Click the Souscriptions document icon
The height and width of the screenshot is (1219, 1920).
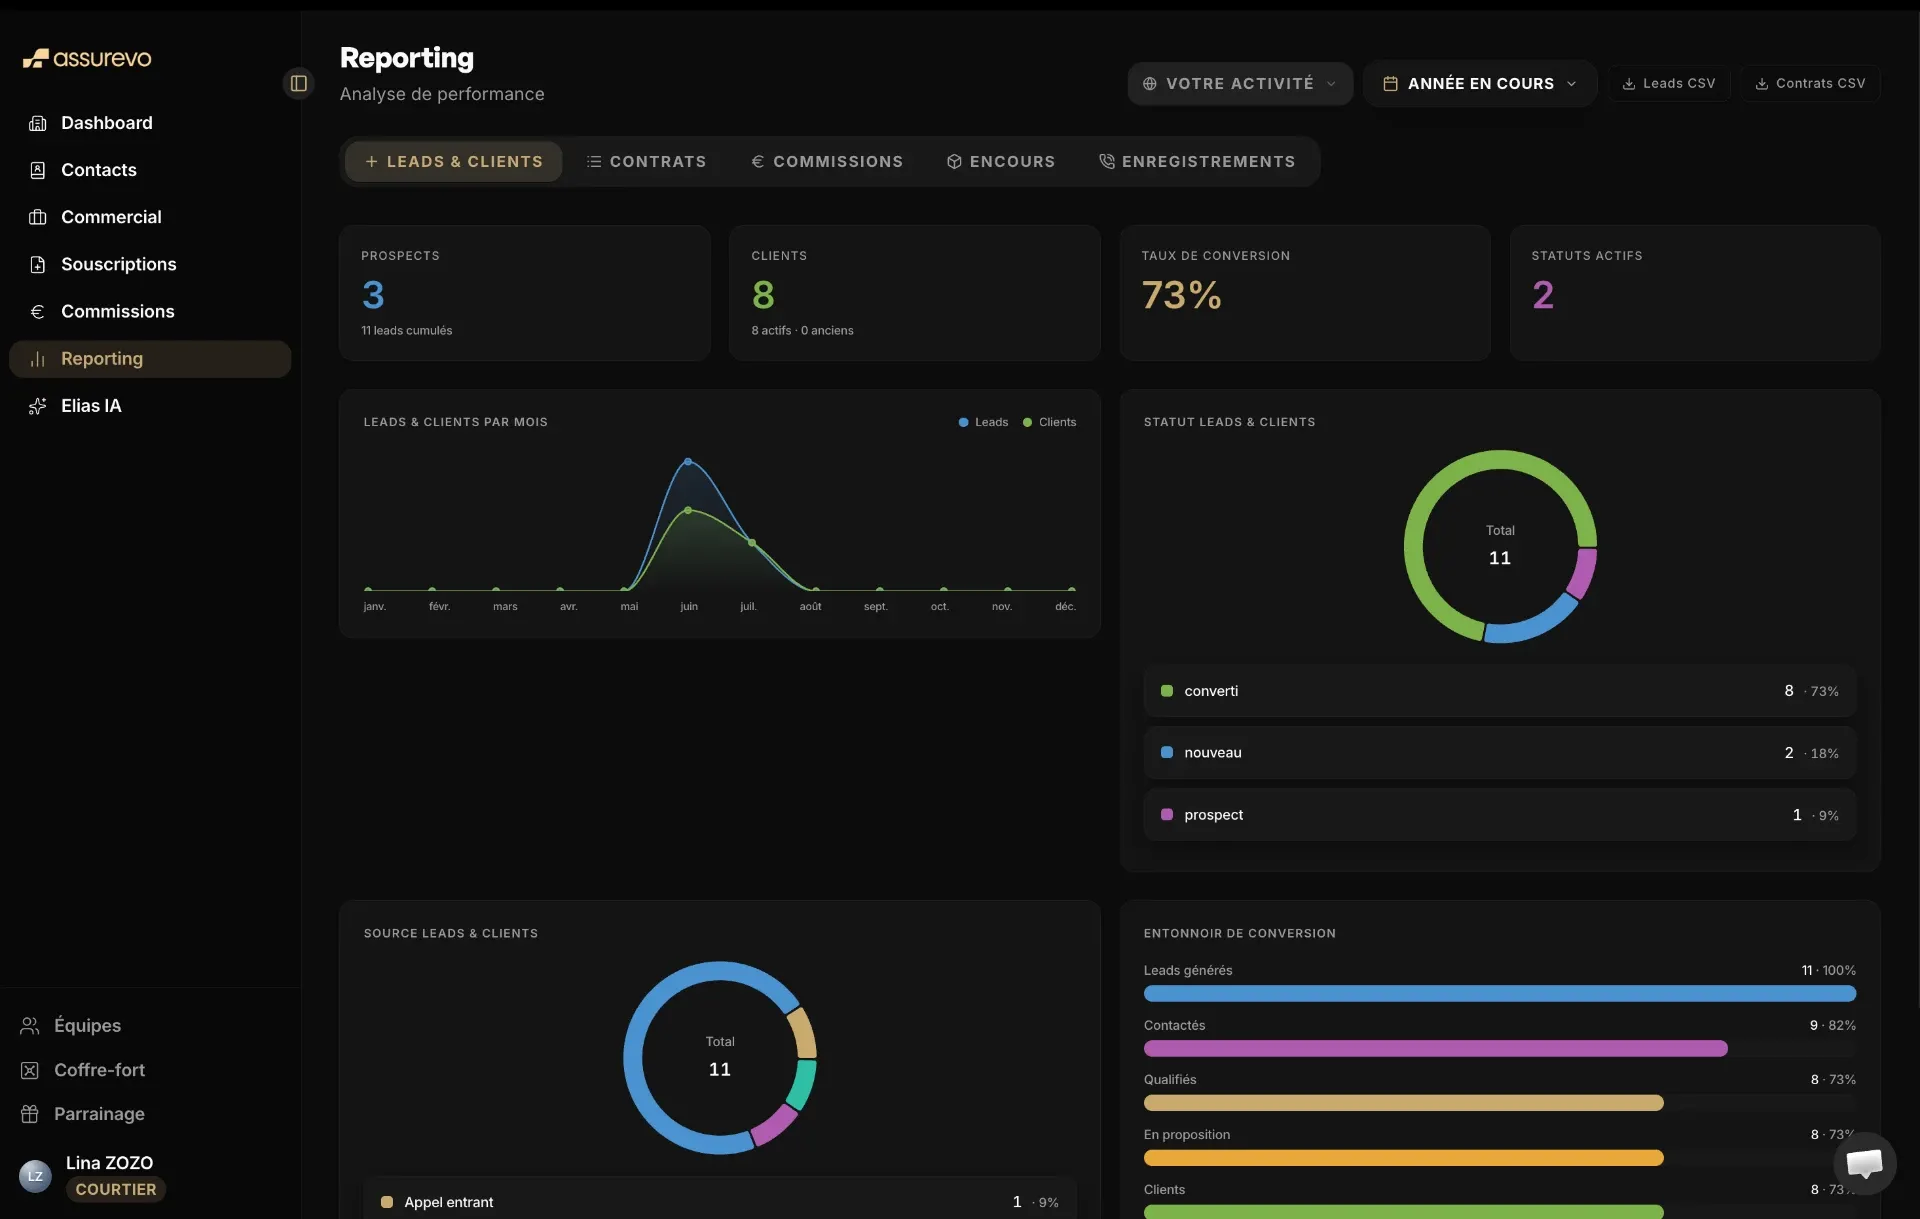pos(38,264)
